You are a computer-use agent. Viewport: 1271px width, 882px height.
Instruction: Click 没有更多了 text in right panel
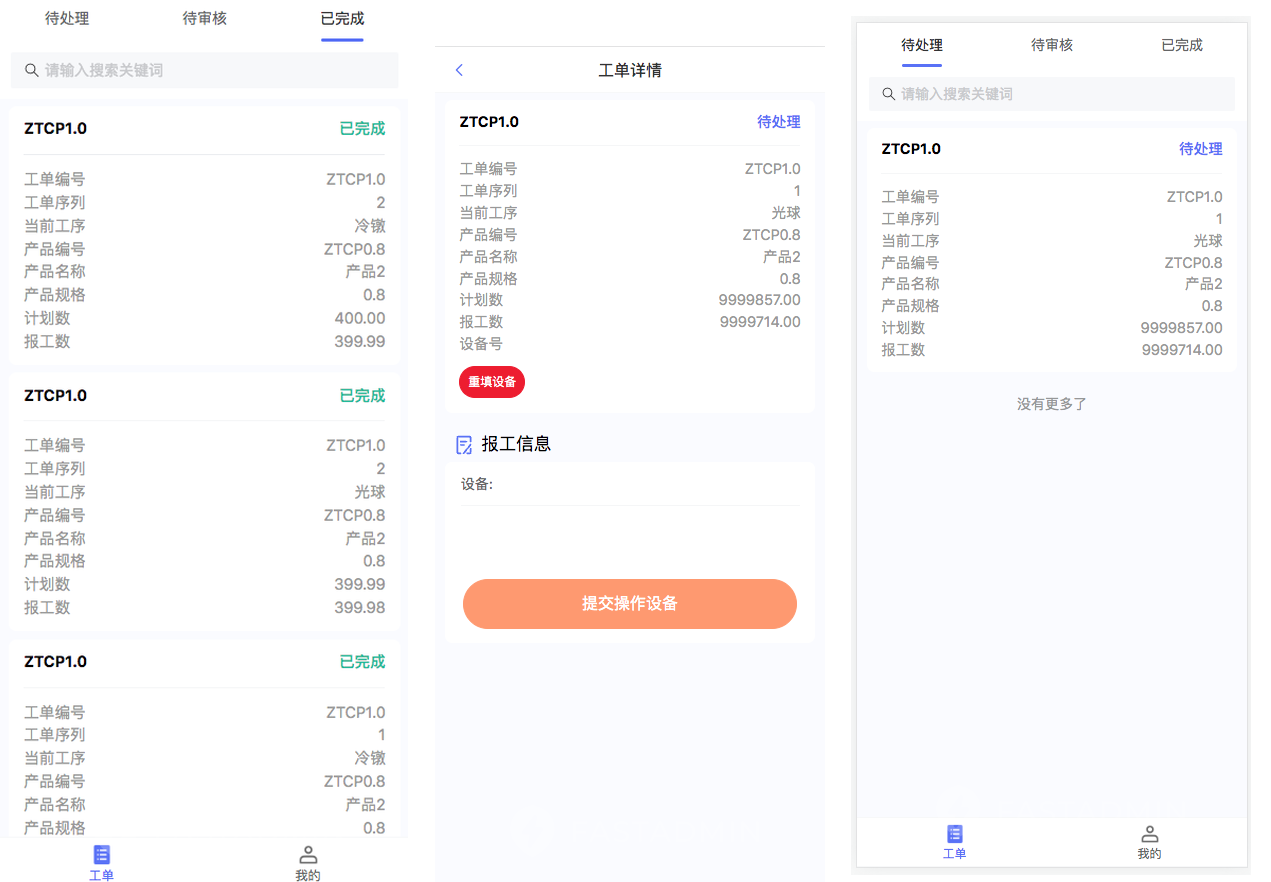tap(1052, 404)
